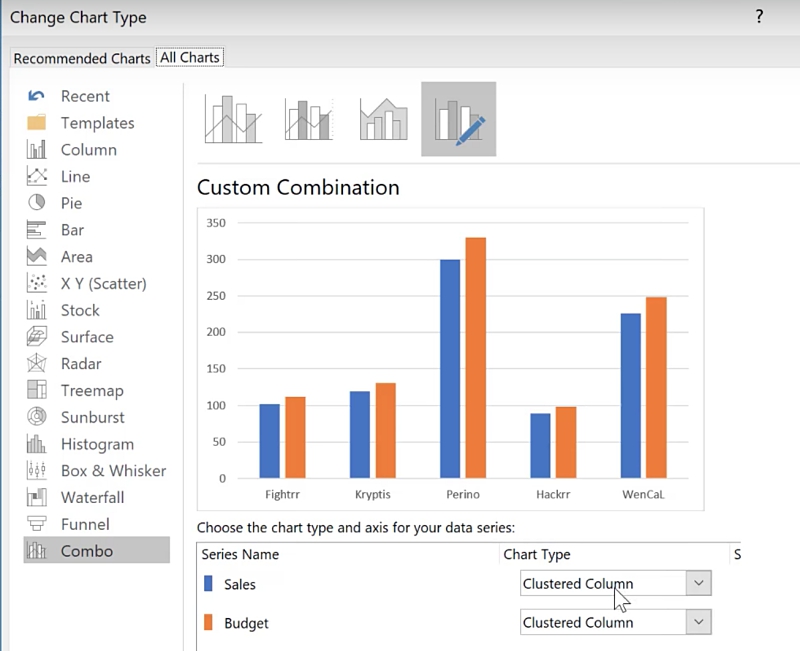The height and width of the screenshot is (651, 800).
Task: Choose the X Y (Scatter) category
Action: point(103,283)
